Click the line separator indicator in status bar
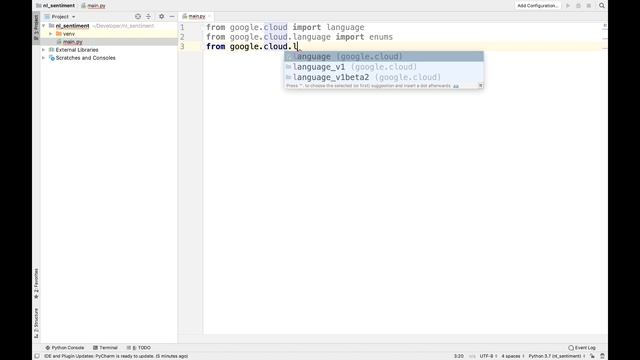 (472, 356)
